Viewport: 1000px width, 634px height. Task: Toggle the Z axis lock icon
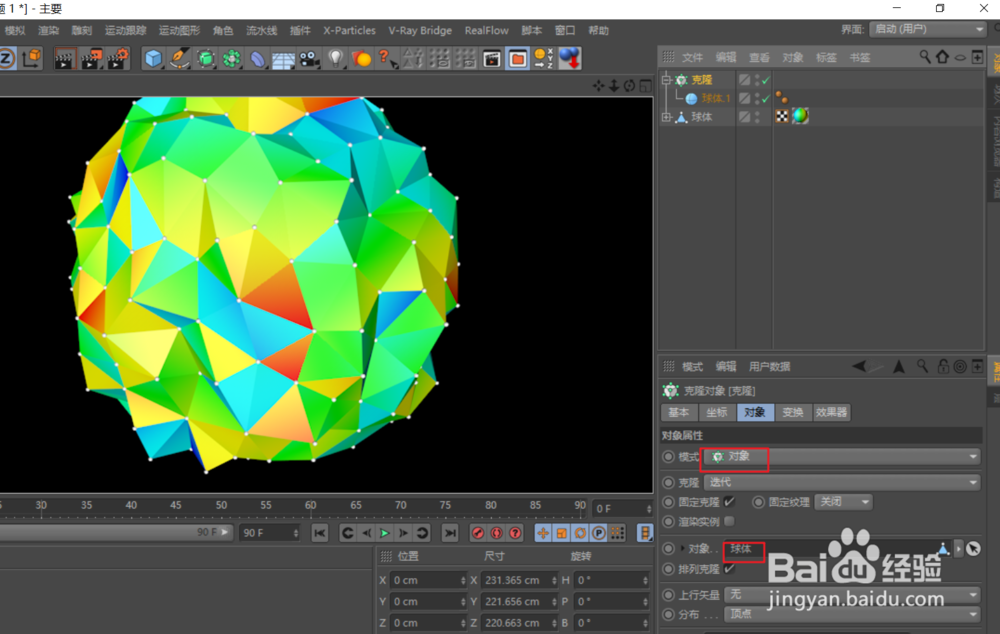[x=6, y=59]
